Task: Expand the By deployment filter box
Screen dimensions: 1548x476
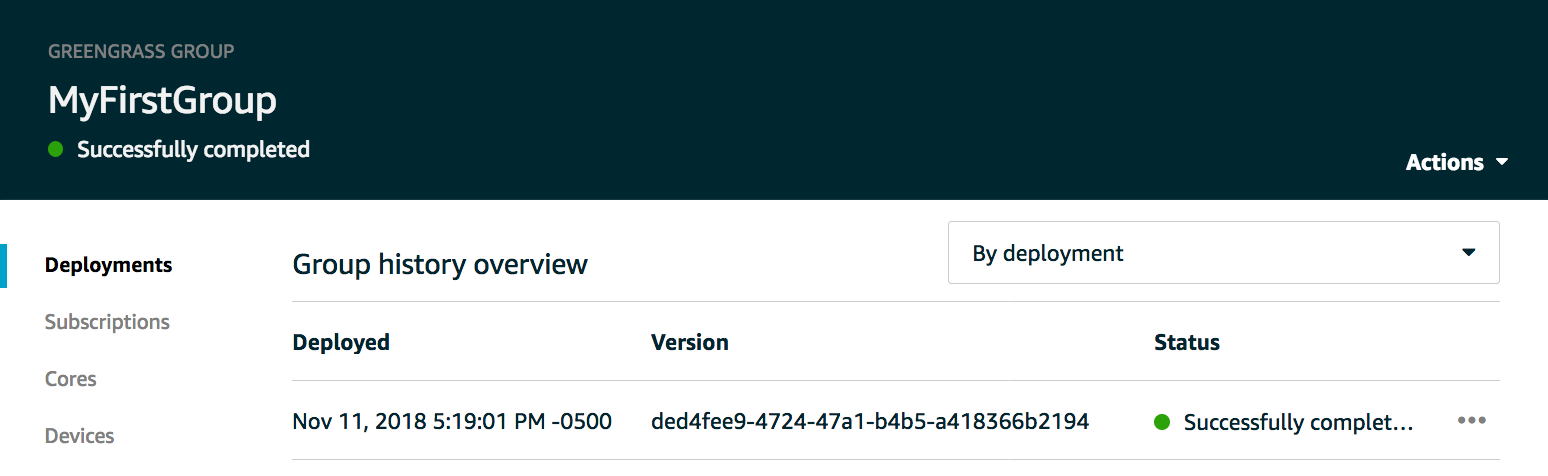Action: click(1222, 253)
